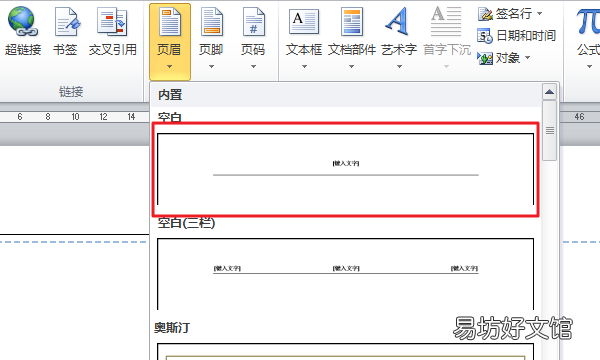The image size is (600, 360).
Task: Pick the 奥斯汀 header template preview
Action: (346, 352)
